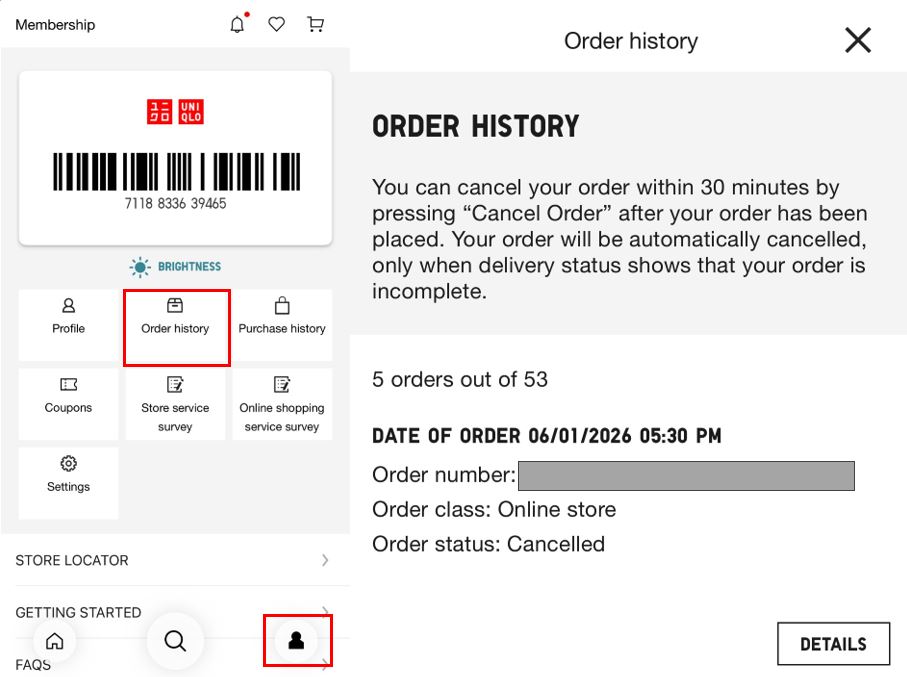
Task: Expand the Store Locator row
Action: pyautogui.click(x=172, y=560)
